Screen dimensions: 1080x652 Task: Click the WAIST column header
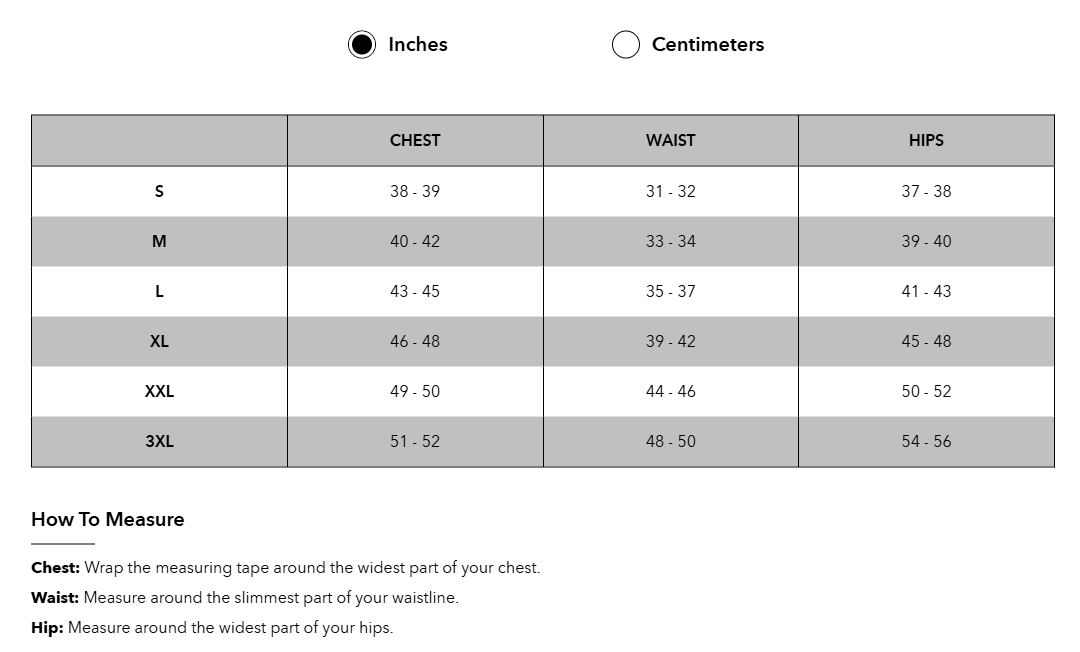670,141
